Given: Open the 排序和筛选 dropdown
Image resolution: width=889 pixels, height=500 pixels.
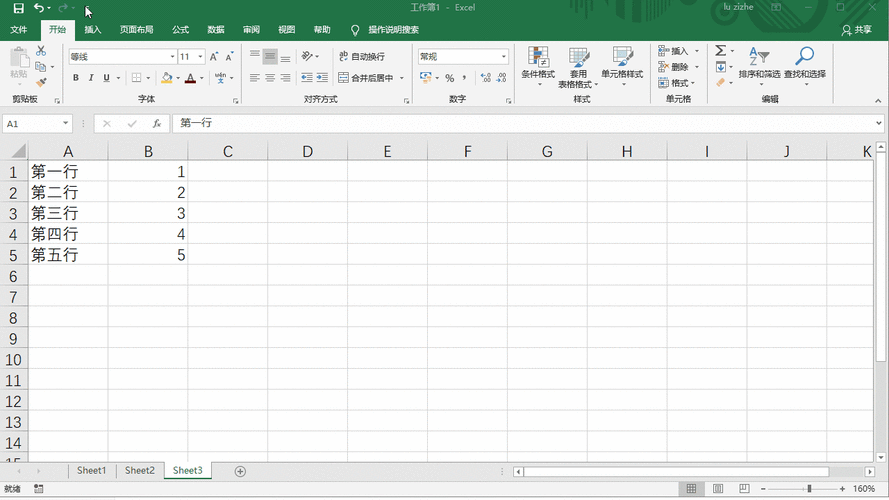Looking at the screenshot, I should [759, 67].
